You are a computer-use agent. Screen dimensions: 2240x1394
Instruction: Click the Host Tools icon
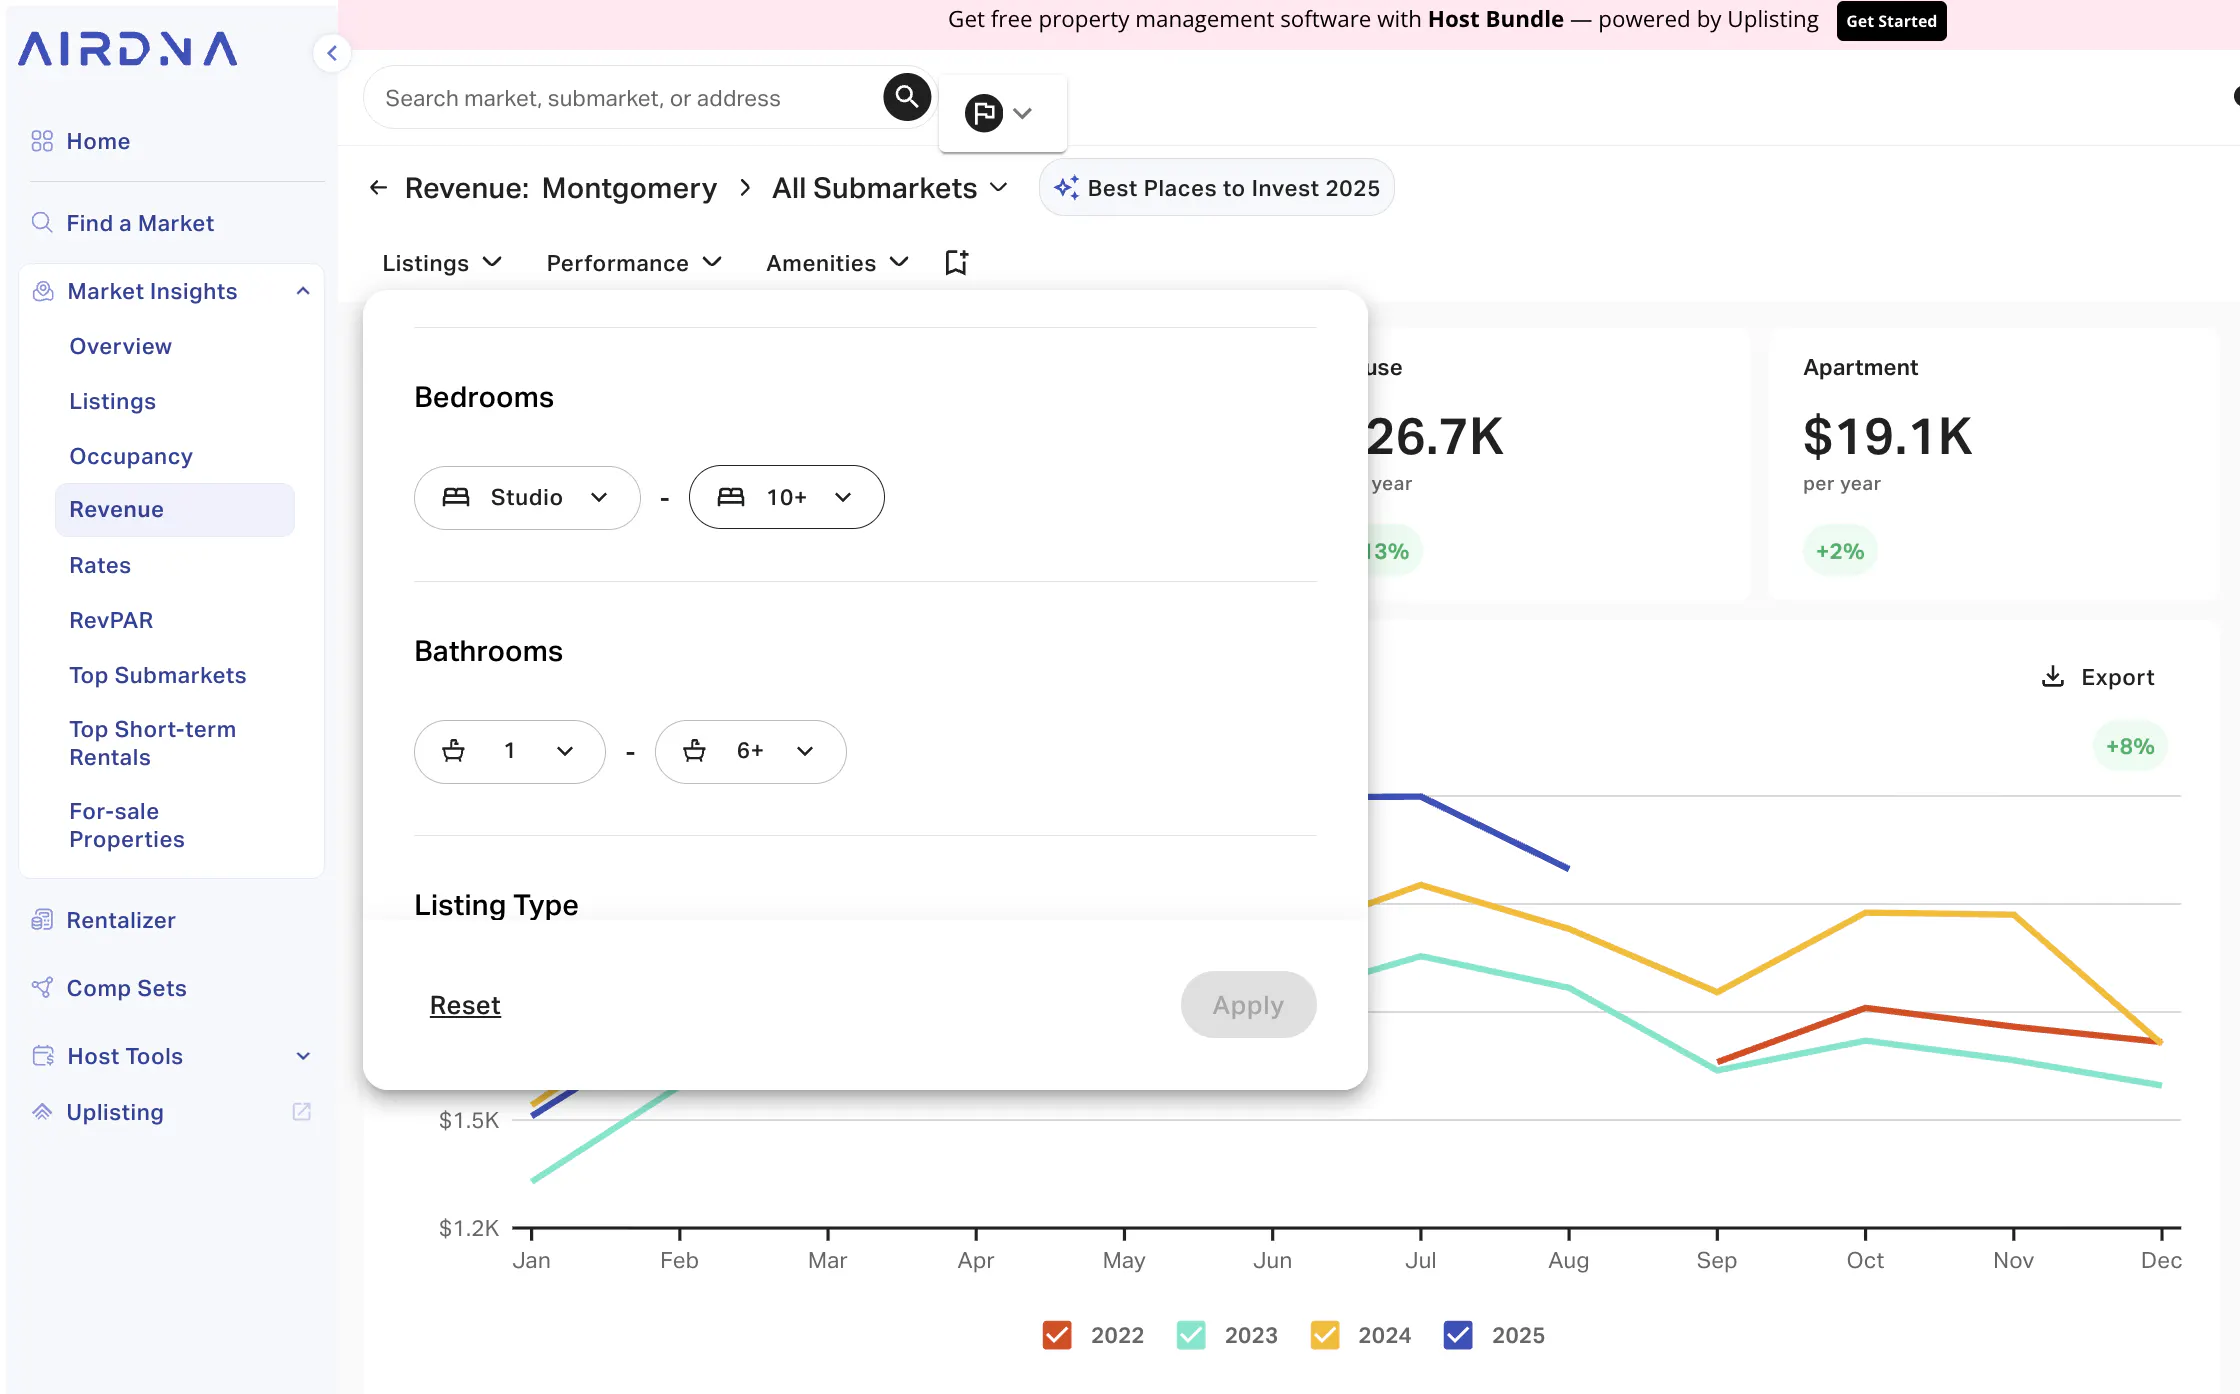point(43,1056)
